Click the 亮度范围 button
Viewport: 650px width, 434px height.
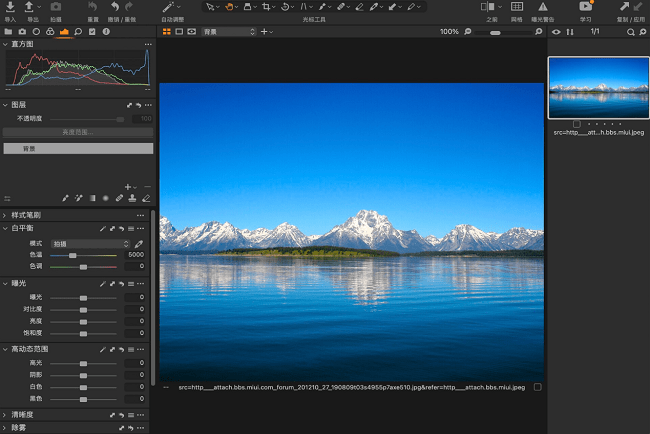[79, 132]
